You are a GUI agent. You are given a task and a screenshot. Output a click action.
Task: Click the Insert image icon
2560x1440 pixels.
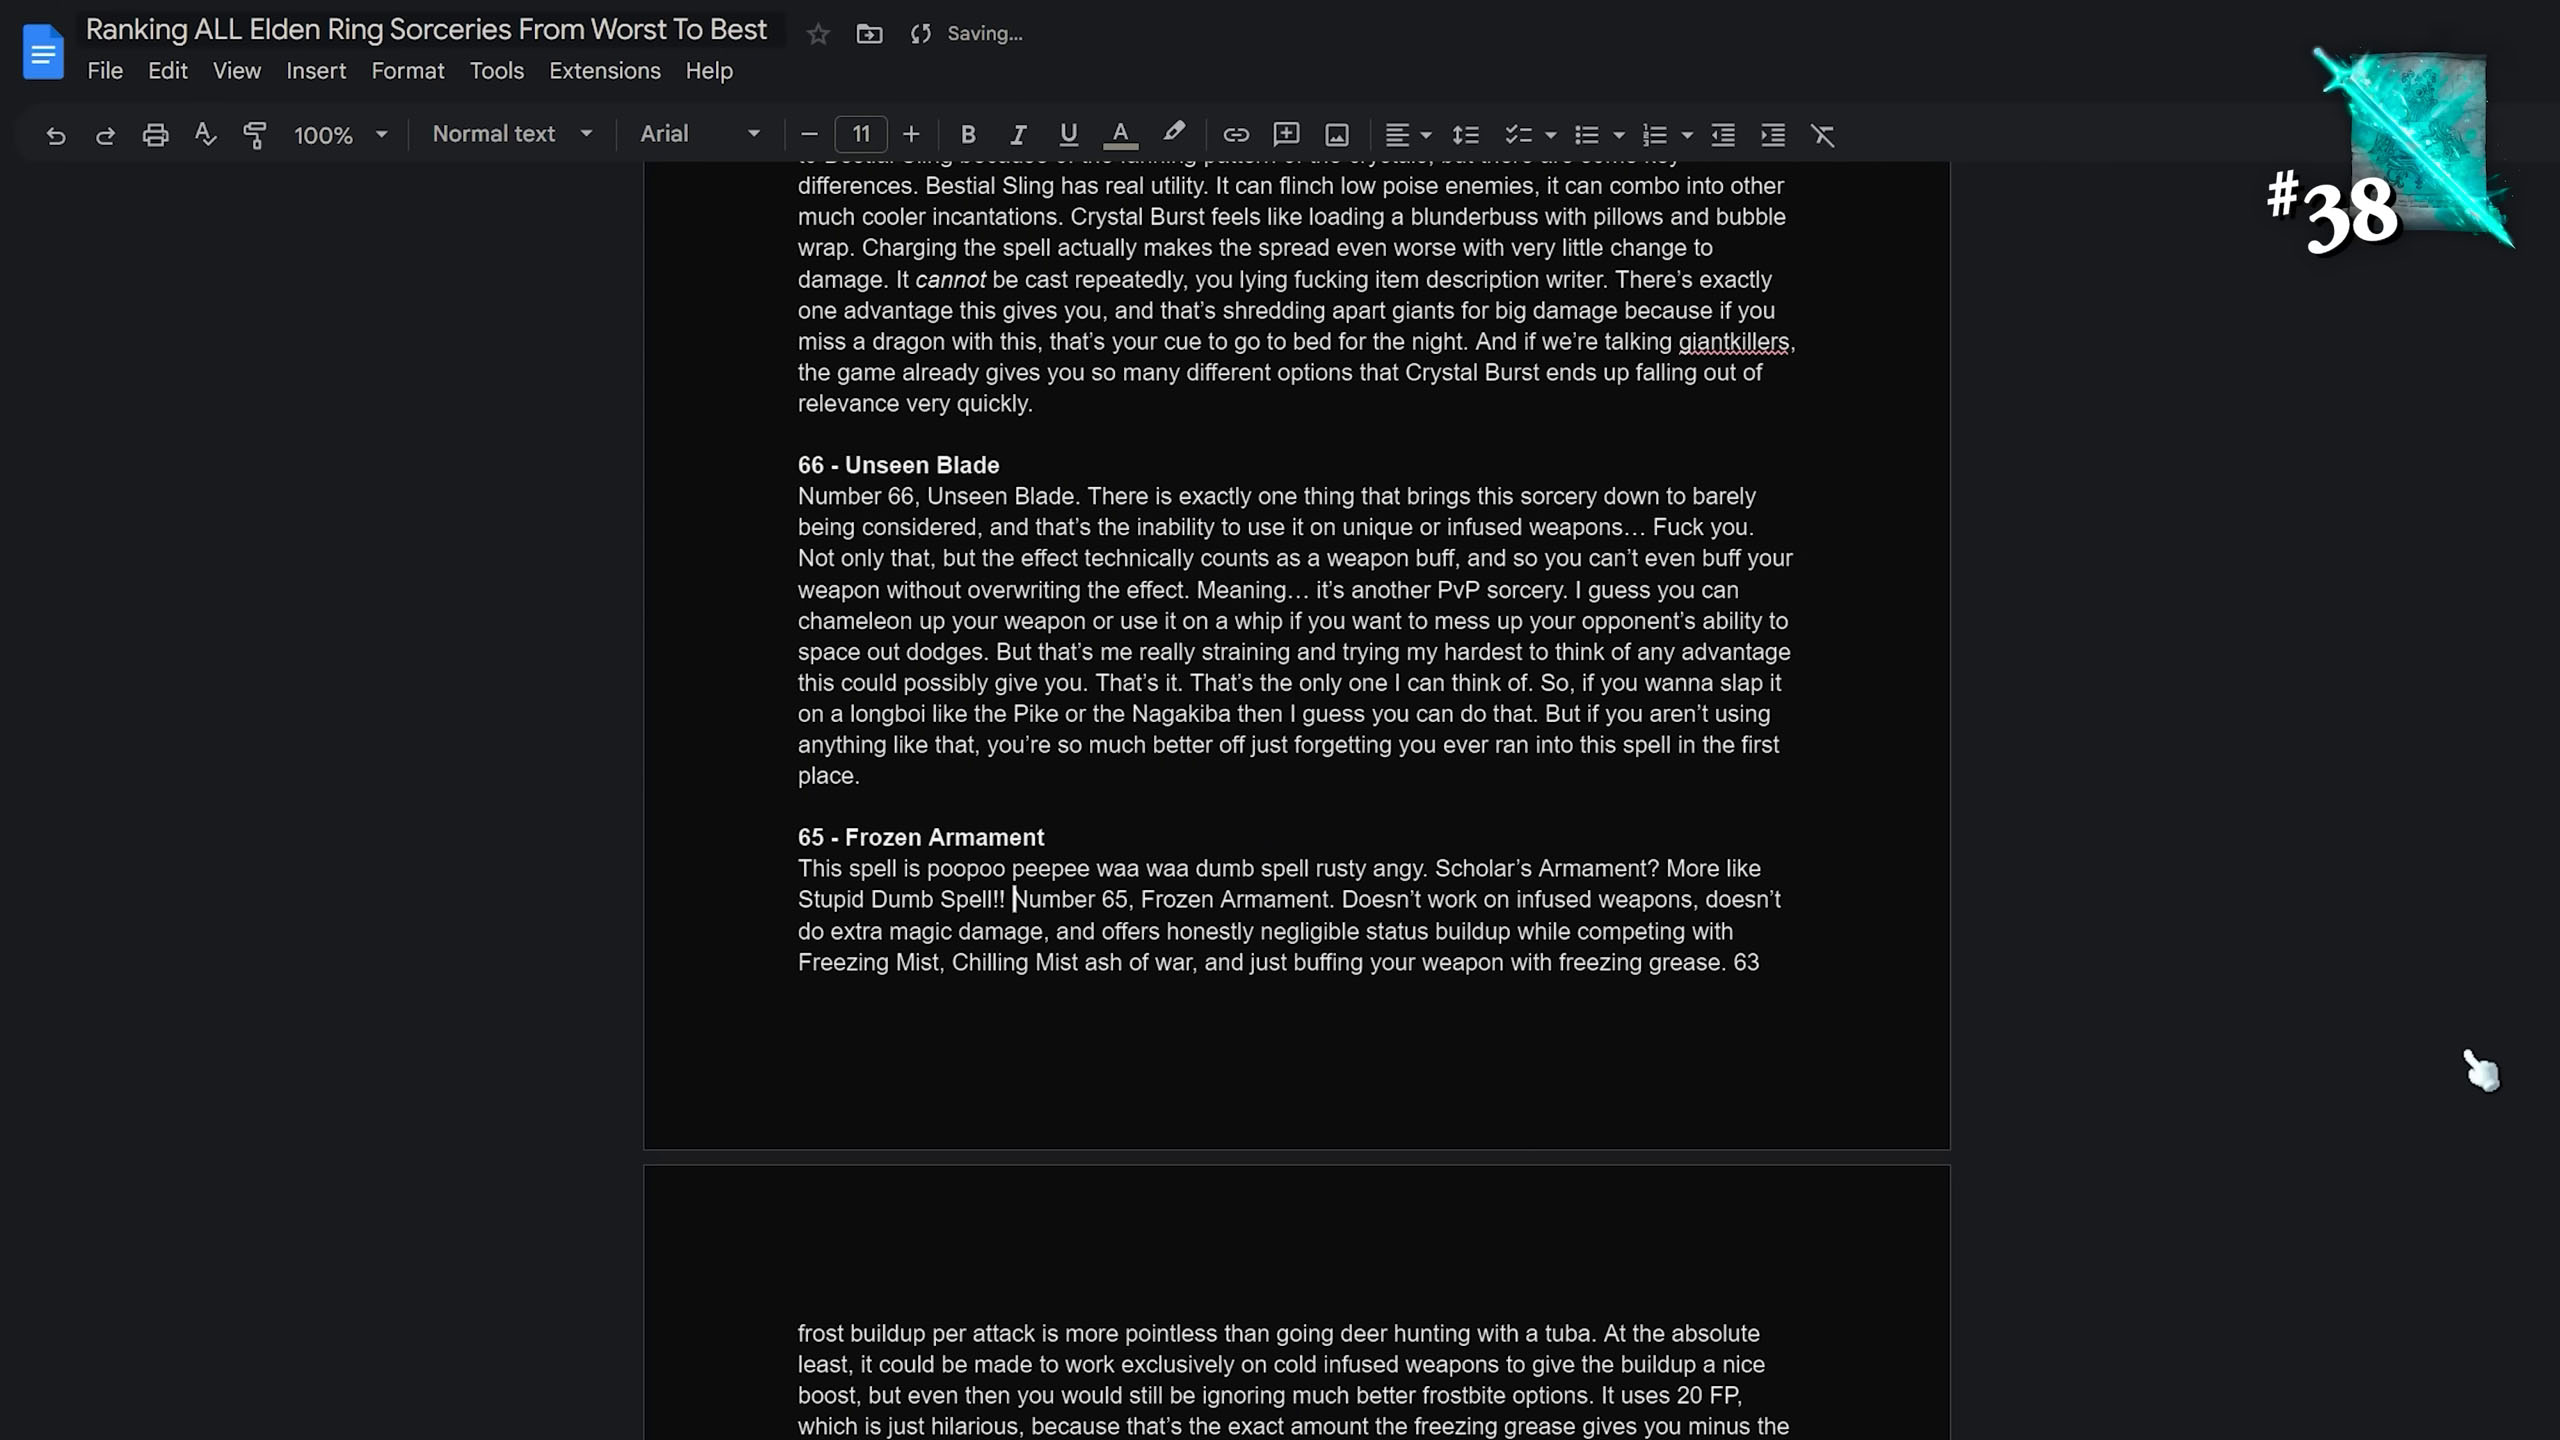pos(1337,135)
